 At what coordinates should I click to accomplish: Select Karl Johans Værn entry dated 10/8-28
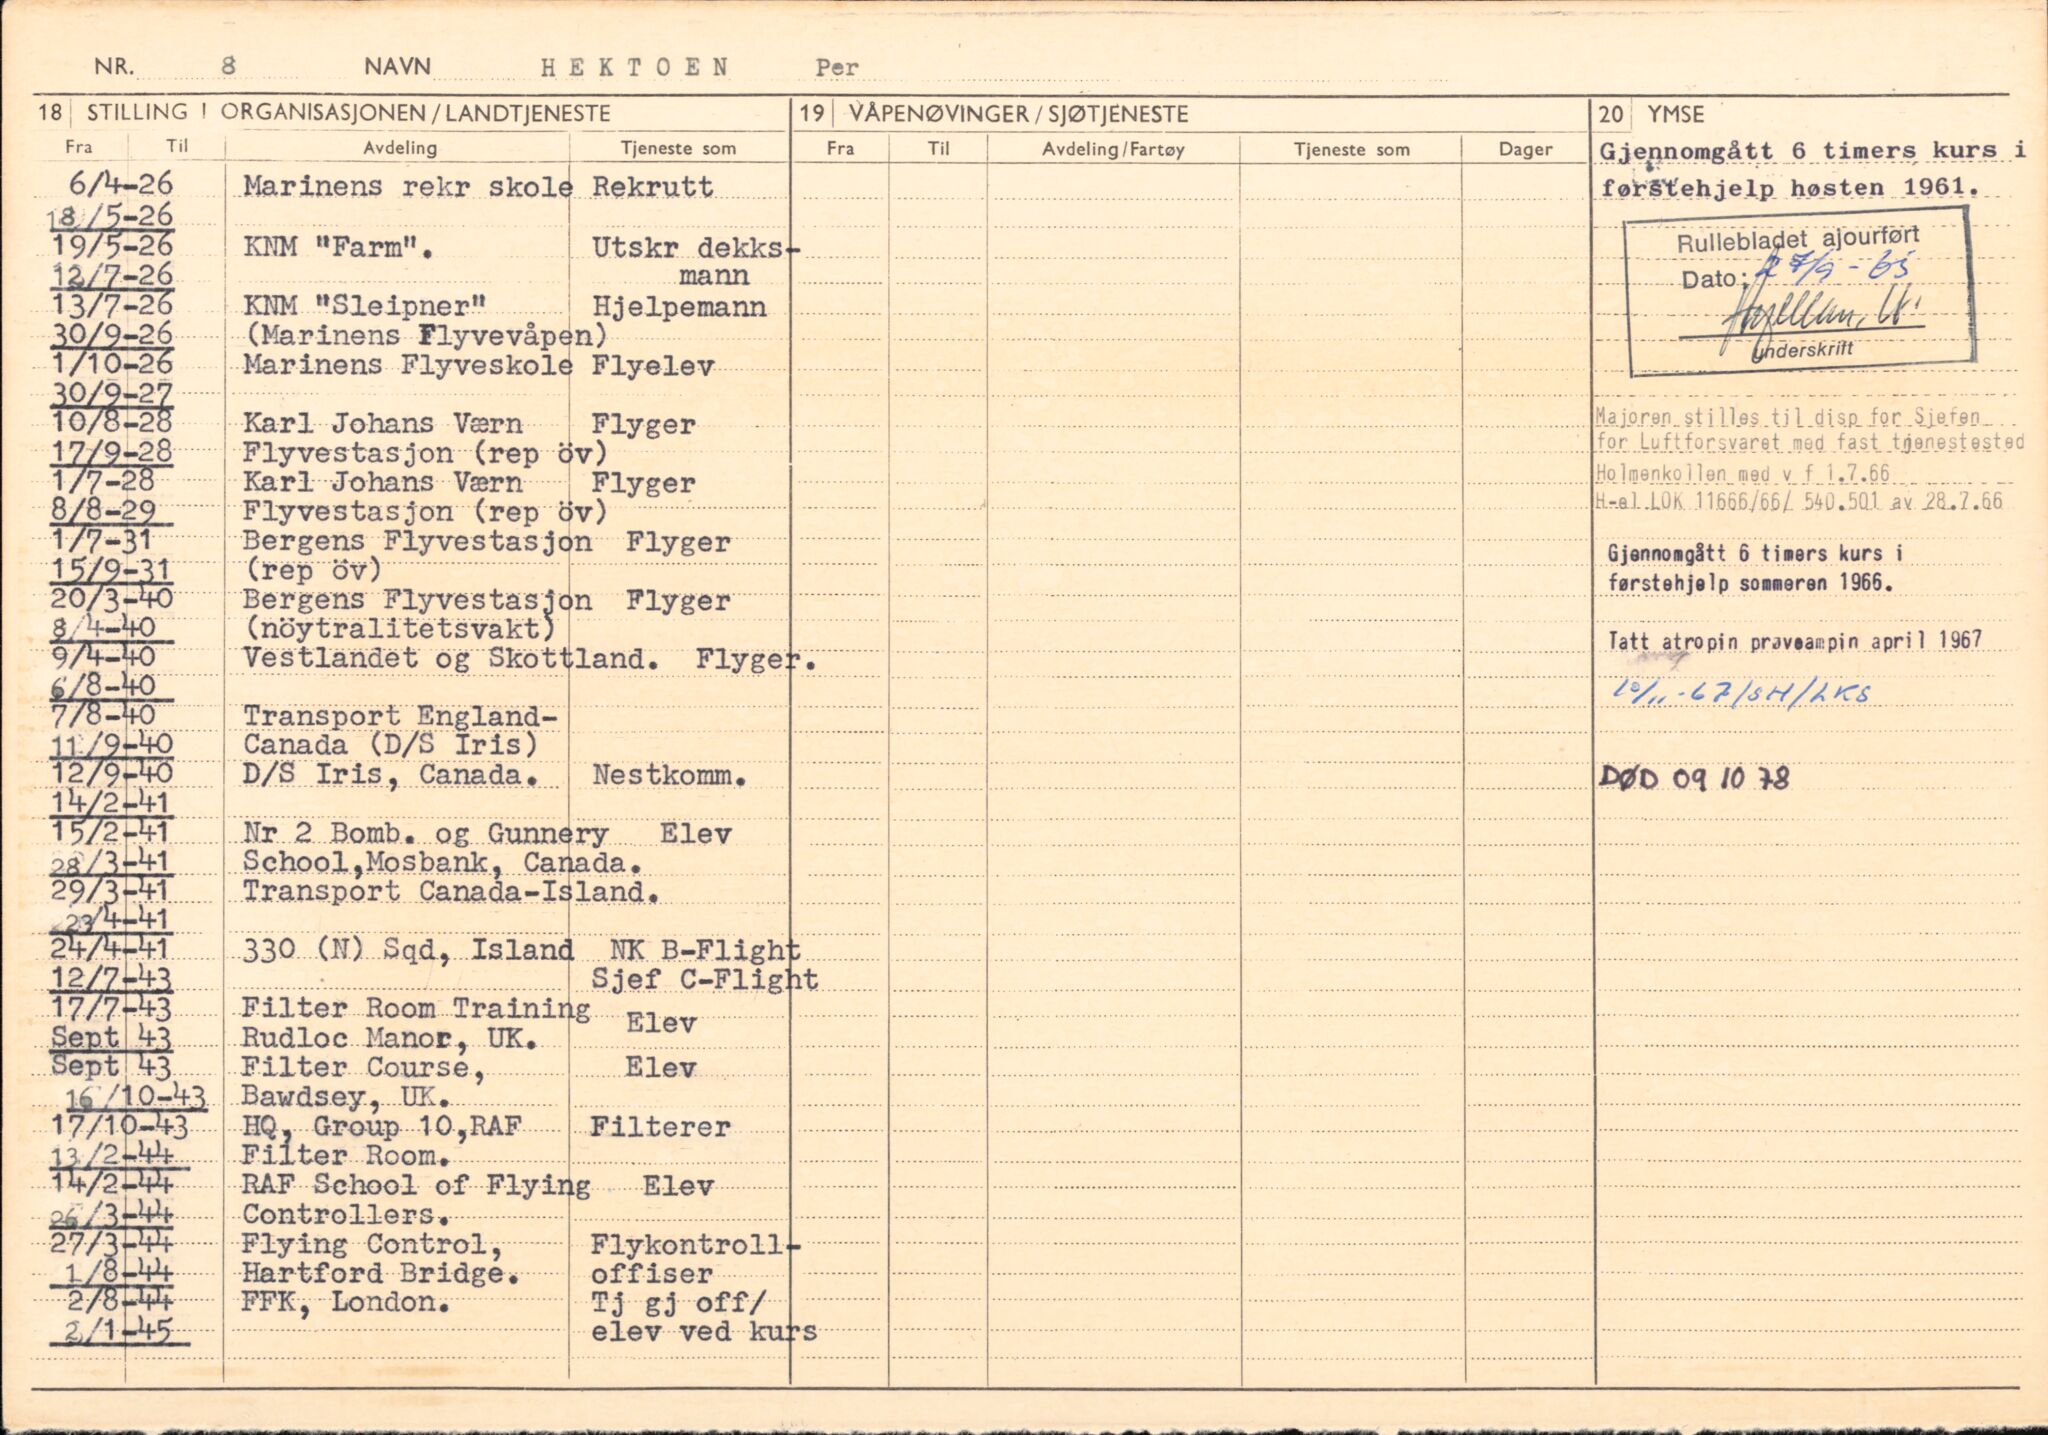point(382,424)
